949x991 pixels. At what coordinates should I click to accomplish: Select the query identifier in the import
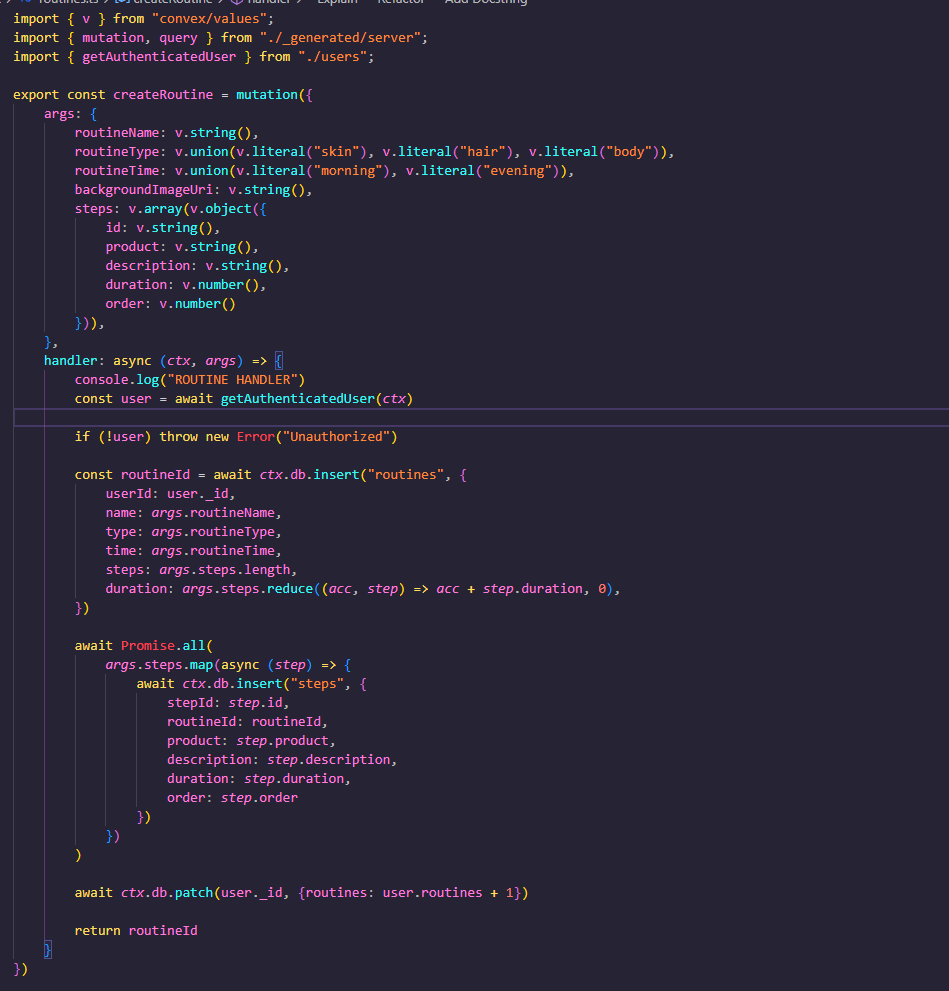click(178, 38)
